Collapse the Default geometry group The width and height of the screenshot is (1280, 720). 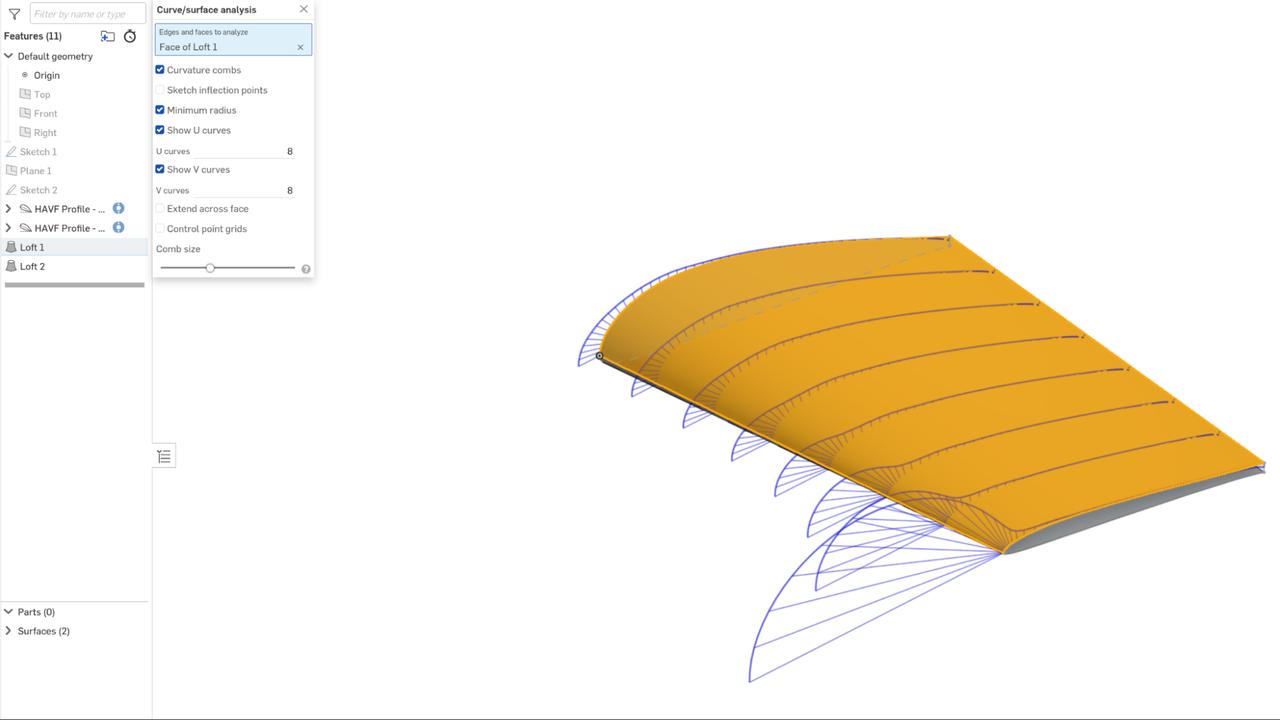[8, 56]
